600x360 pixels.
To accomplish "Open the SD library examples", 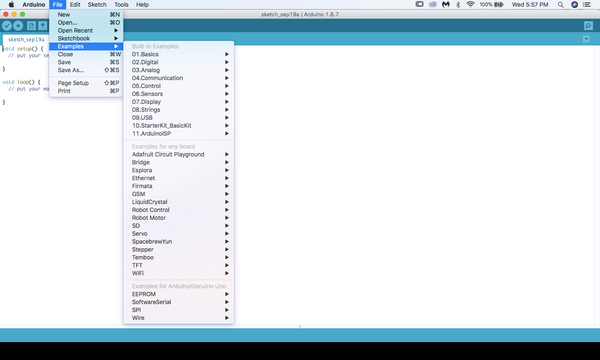I will tap(179, 226).
